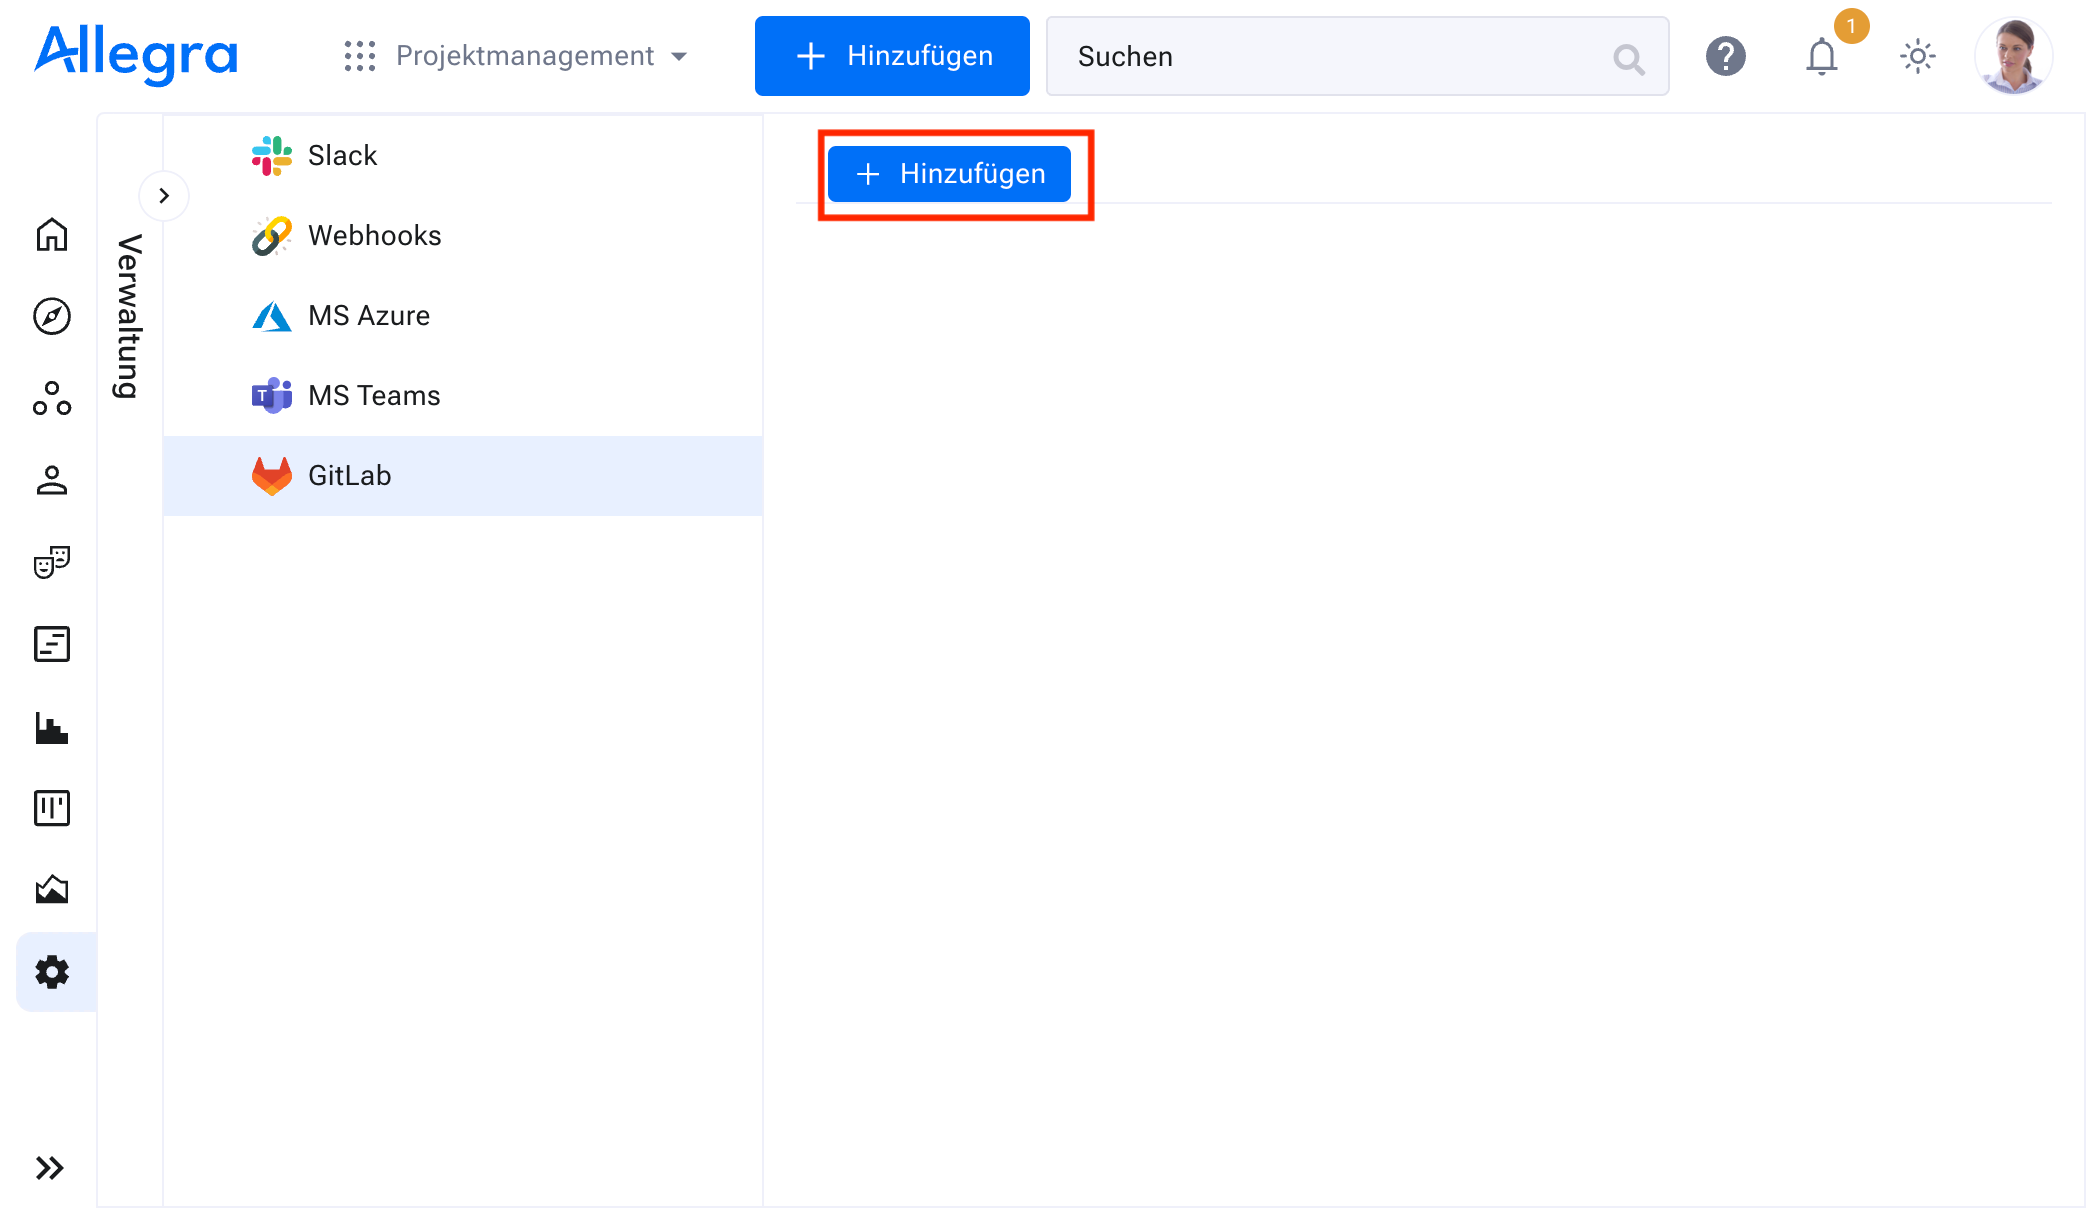This screenshot has height=1208, width=2086.
Task: Open the Home view in the sidebar
Action: pos(51,234)
